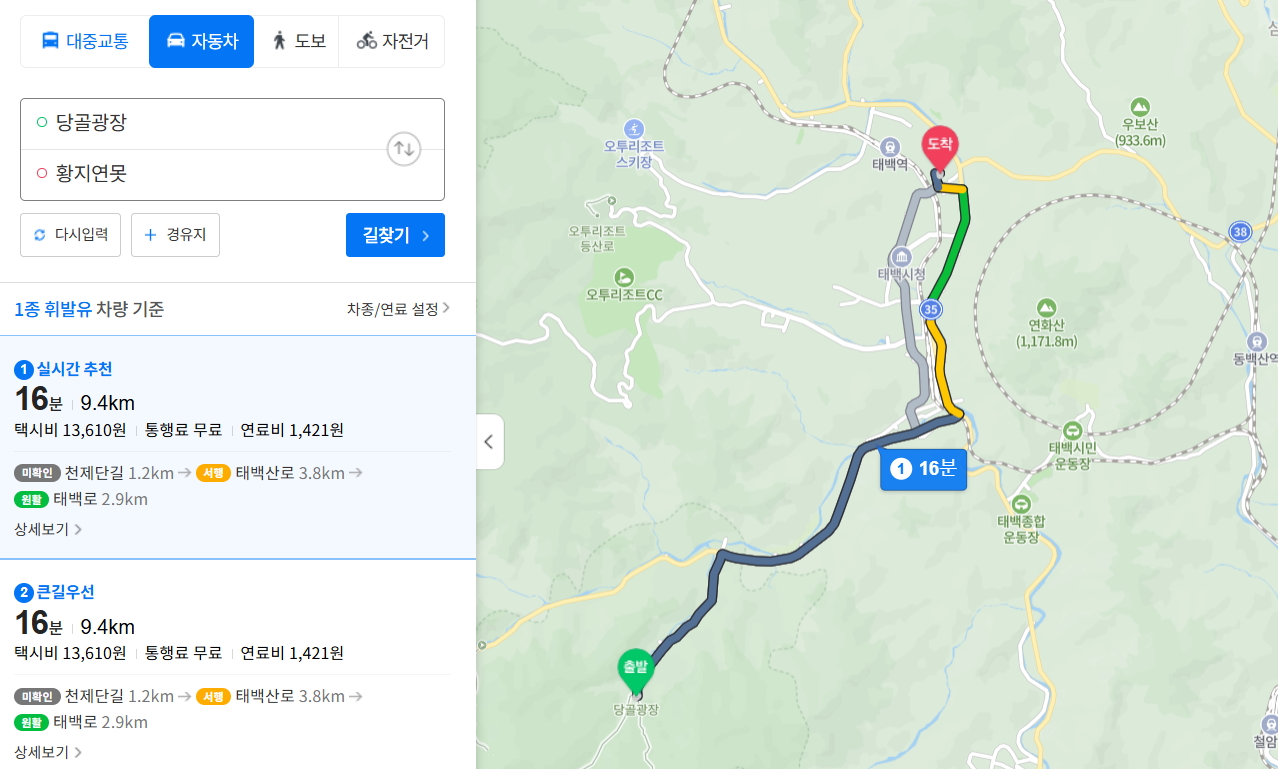Expand 상세보기 for the 큰길우선 route
The width and height of the screenshot is (1278, 769).
[48, 752]
